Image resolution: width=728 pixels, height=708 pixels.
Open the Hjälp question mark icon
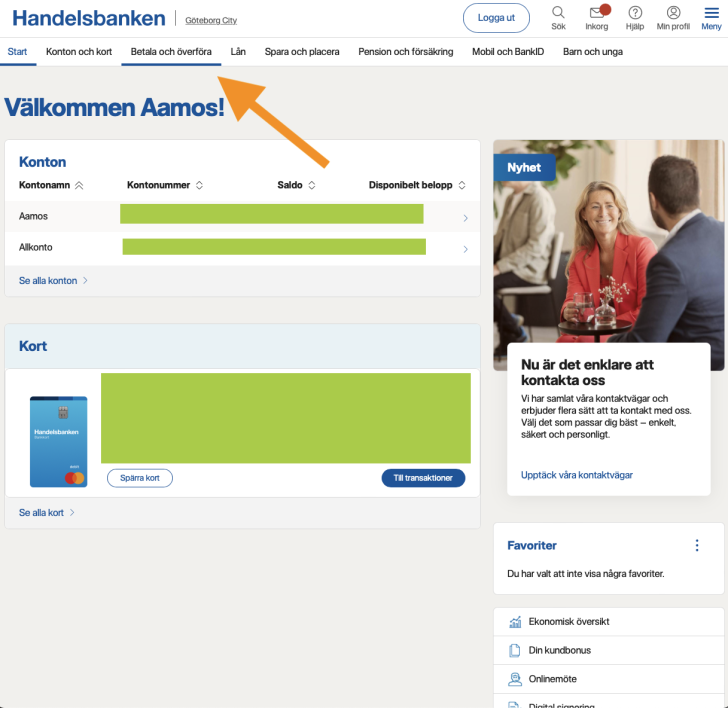pyautogui.click(x=635, y=13)
